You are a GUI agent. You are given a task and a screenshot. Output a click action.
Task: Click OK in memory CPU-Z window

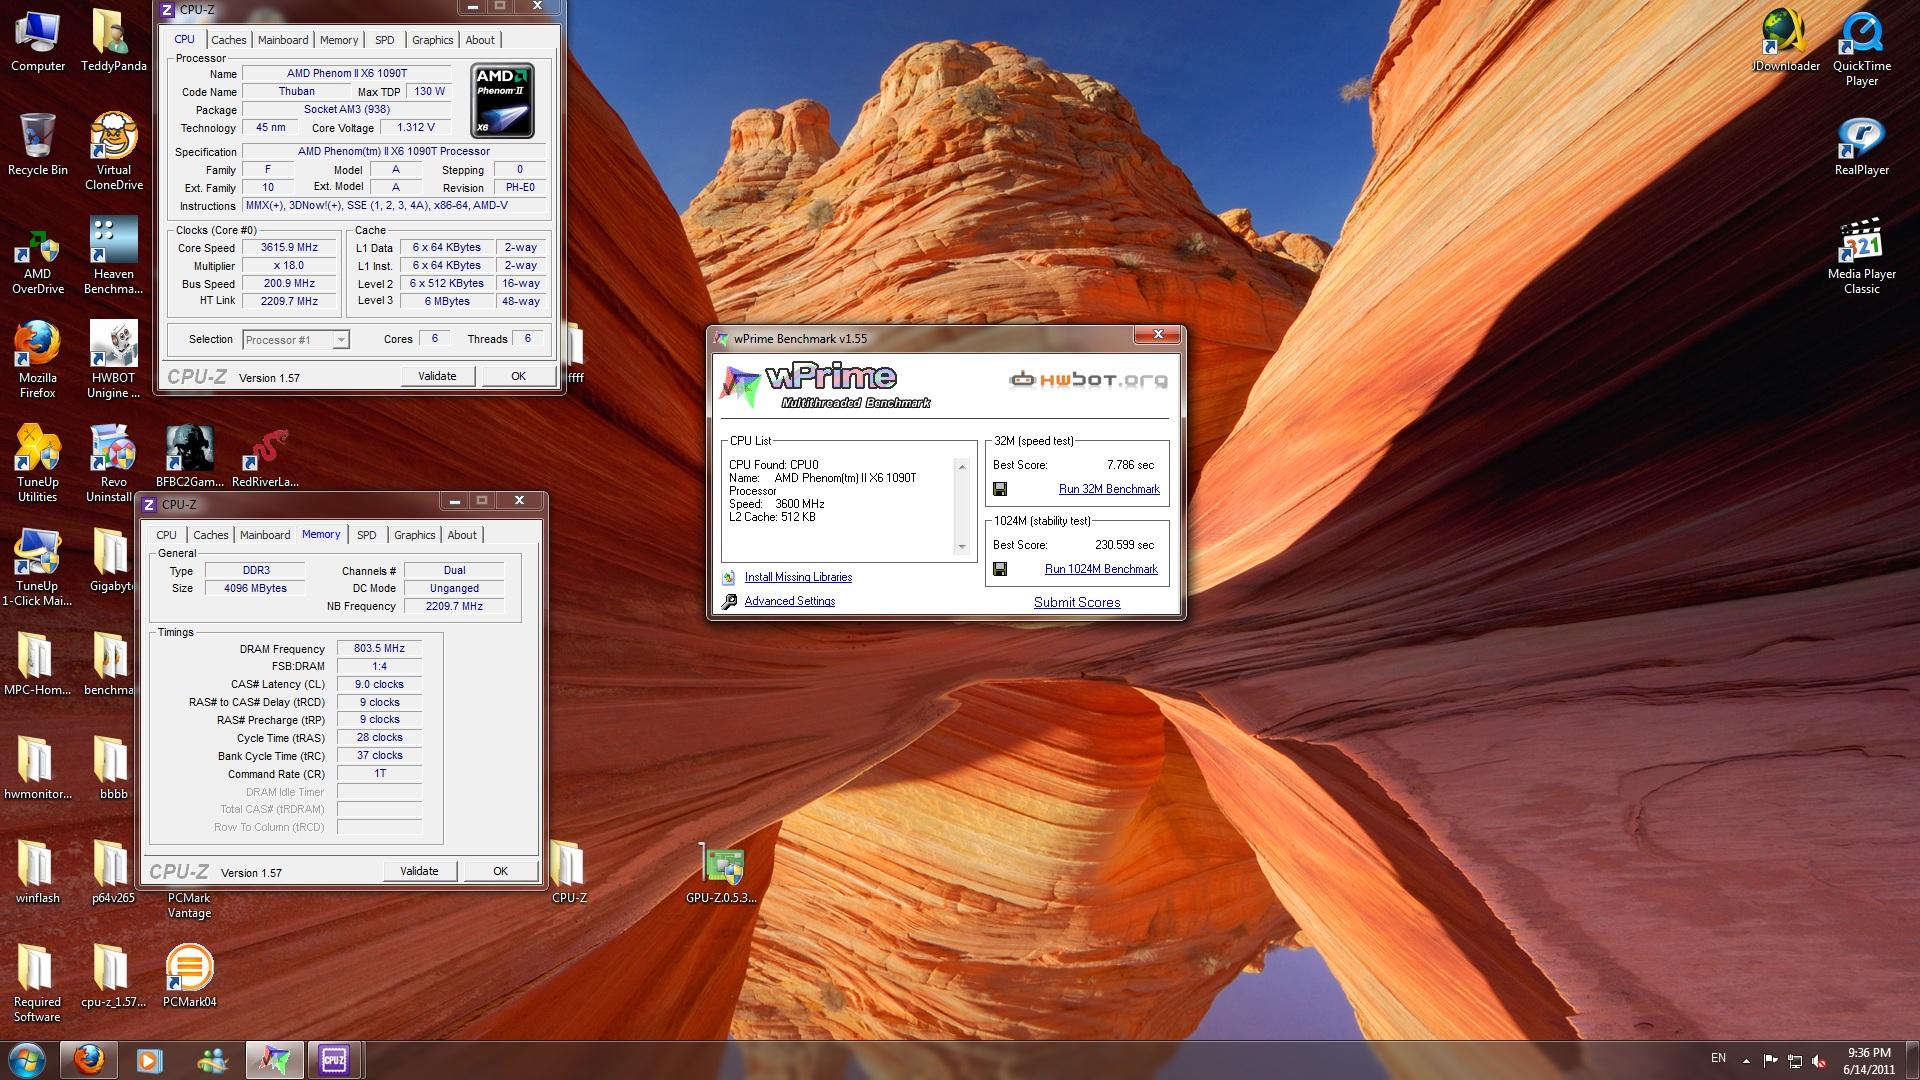click(x=500, y=871)
